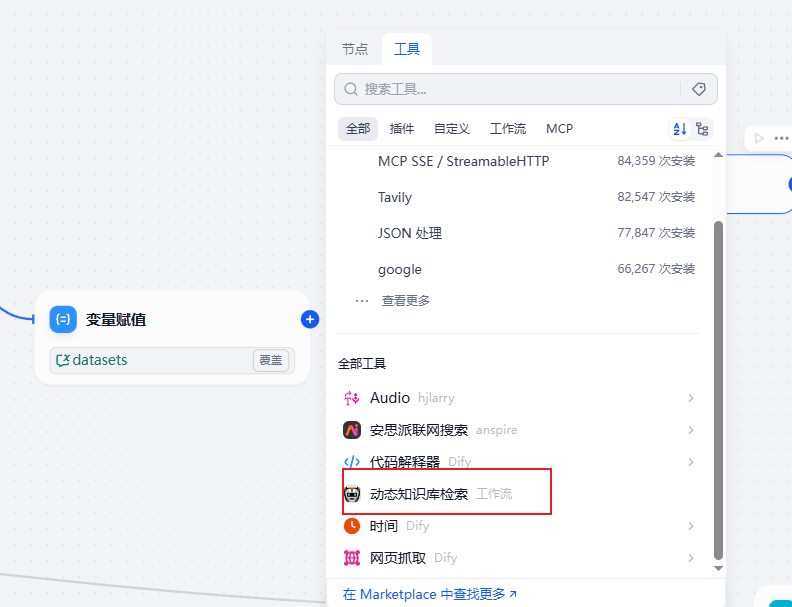
Task: Click 查看更多 to show more tools
Action: tap(405, 300)
